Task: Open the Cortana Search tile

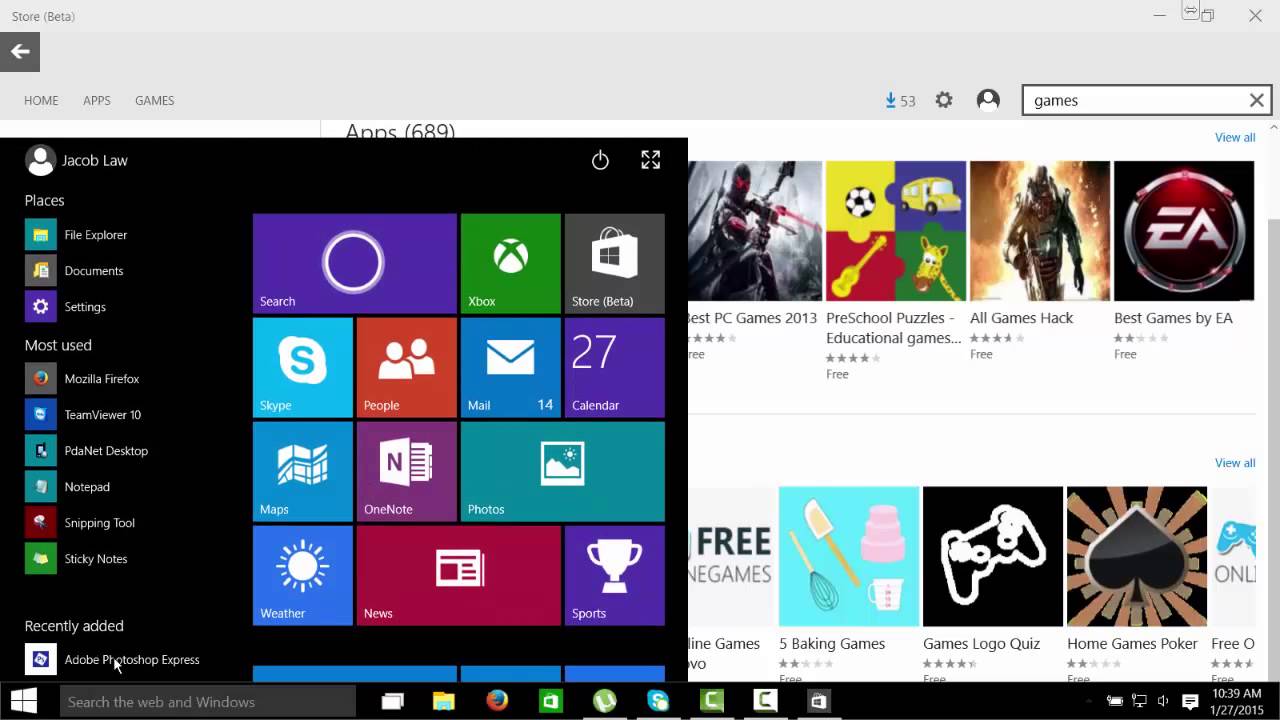Action: point(355,263)
